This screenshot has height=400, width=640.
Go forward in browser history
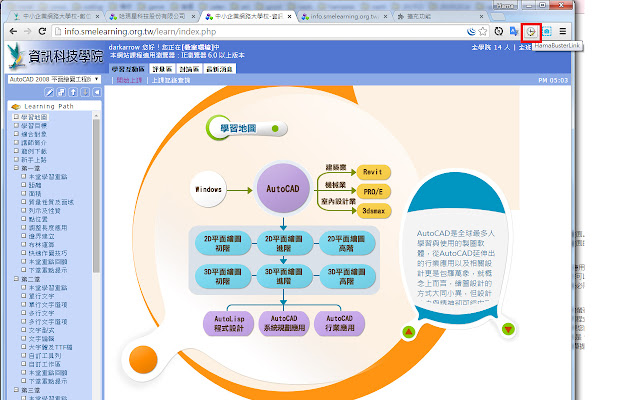(x=27, y=31)
